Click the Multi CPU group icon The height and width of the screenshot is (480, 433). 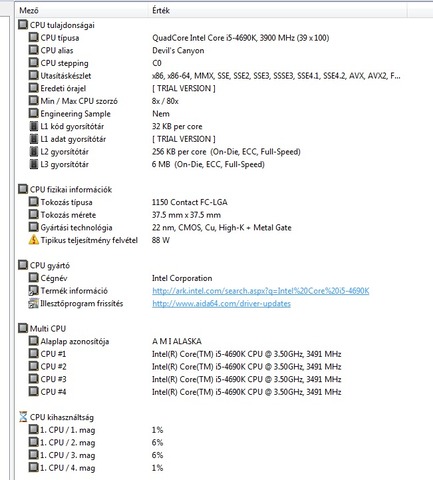[x=23, y=328]
